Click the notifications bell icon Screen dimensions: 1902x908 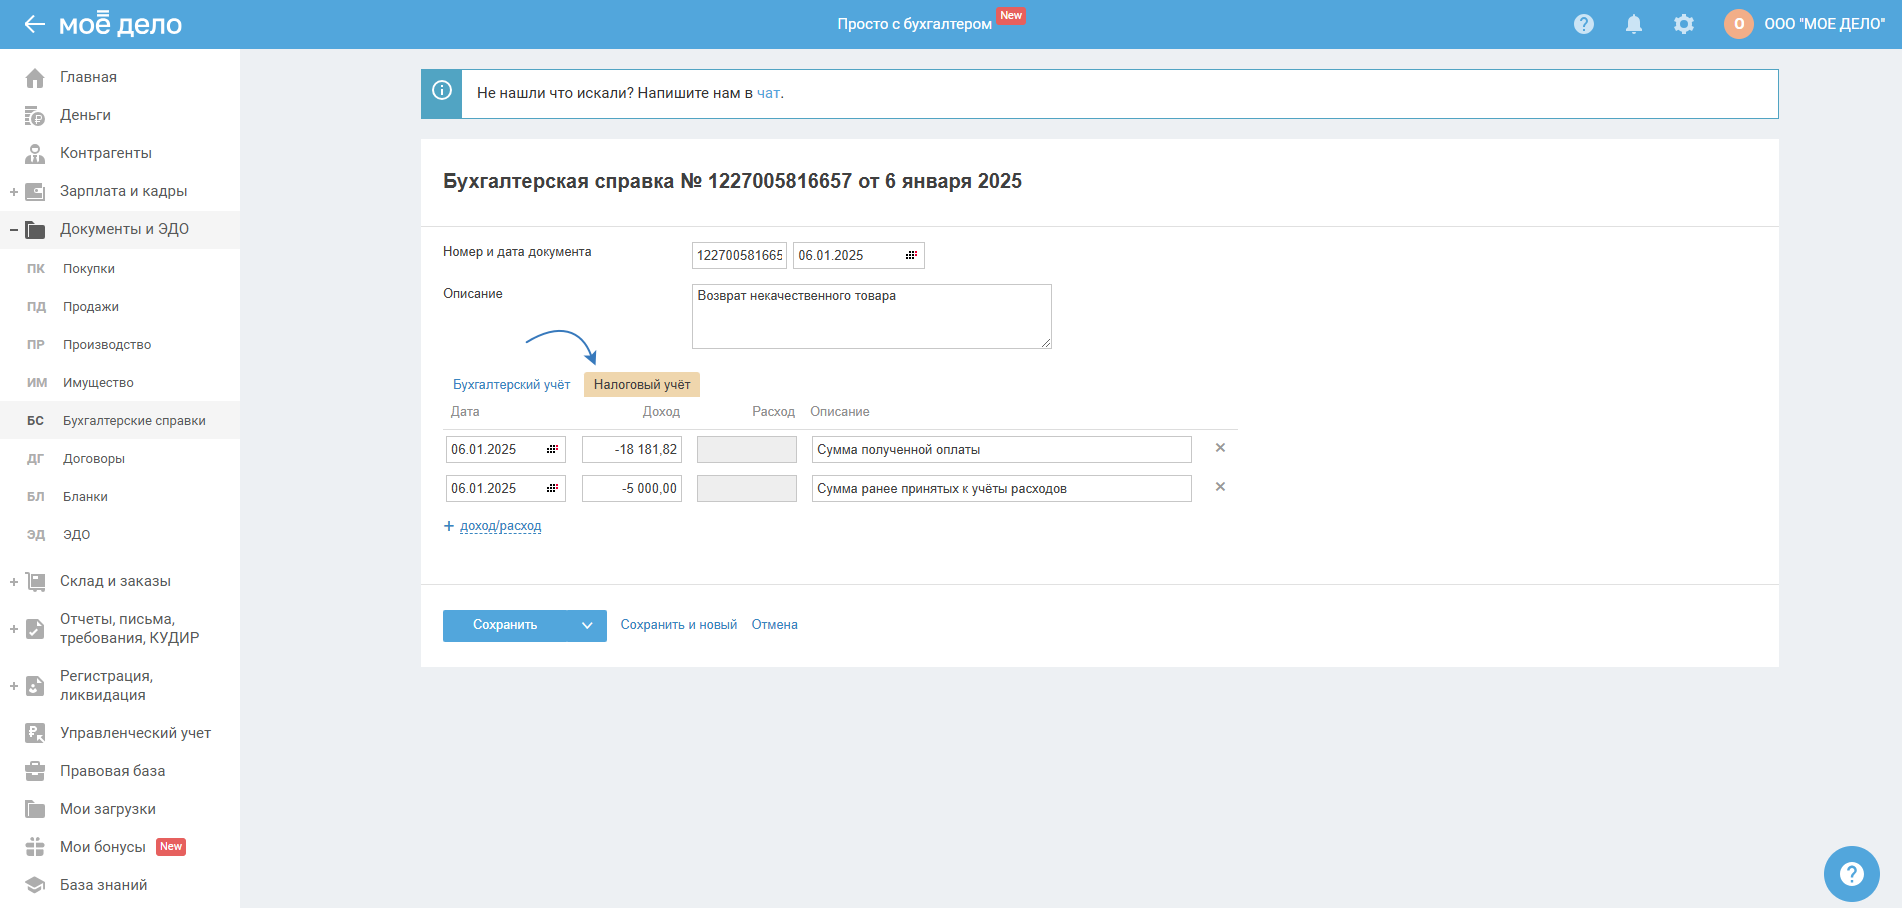tap(1633, 24)
